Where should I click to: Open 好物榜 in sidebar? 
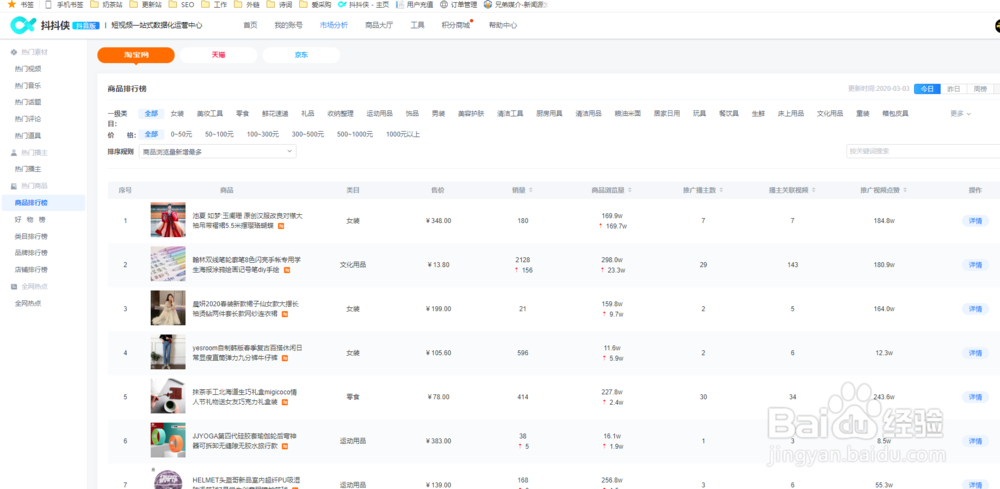28,219
